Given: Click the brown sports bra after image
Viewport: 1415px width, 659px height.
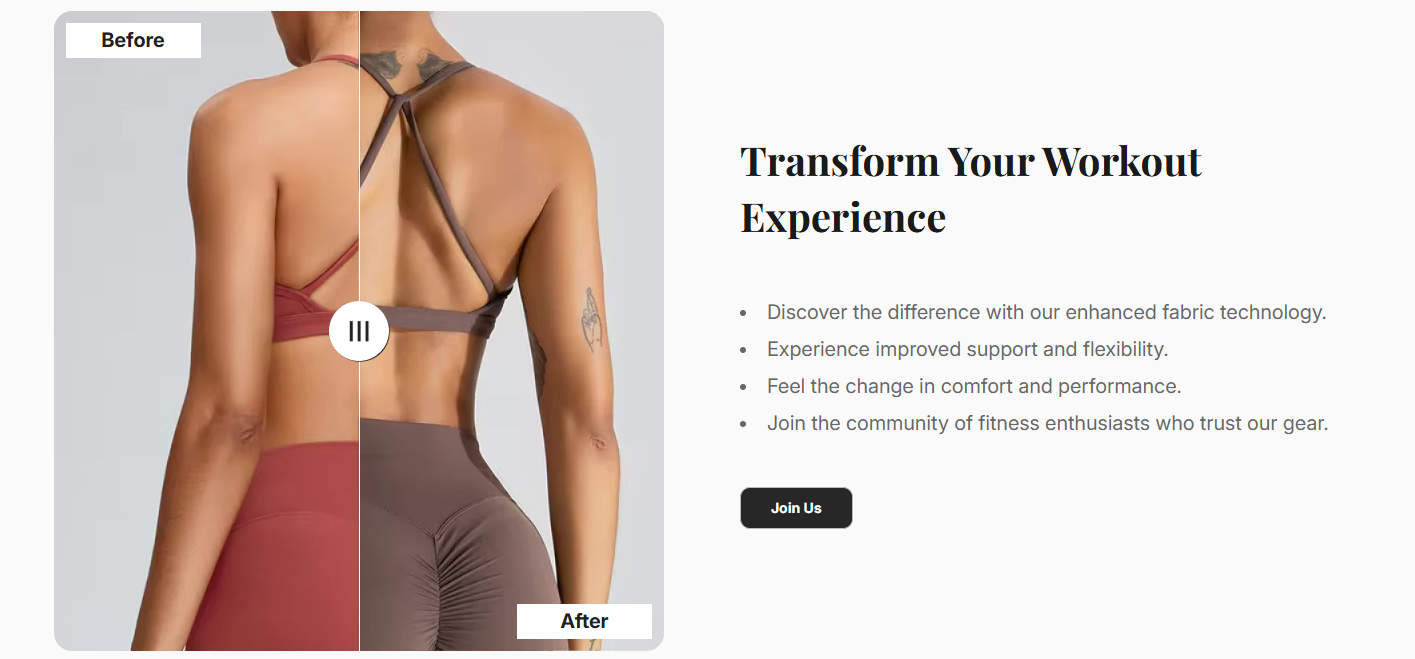Looking at the screenshot, I should click(x=511, y=331).
